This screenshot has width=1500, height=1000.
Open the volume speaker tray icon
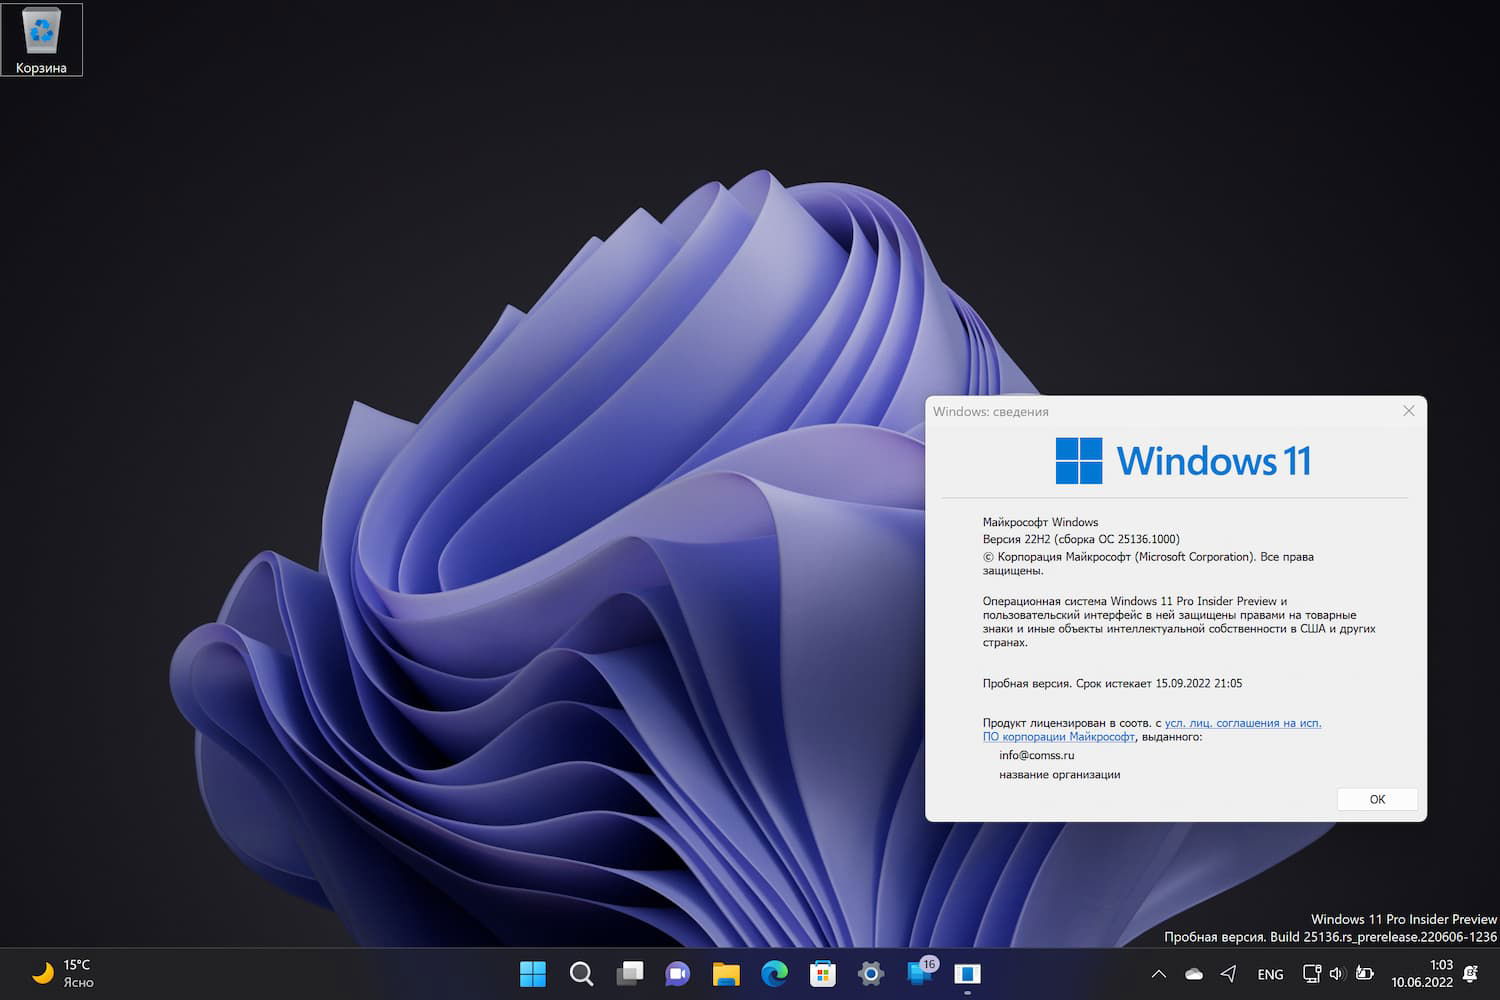click(x=1337, y=973)
